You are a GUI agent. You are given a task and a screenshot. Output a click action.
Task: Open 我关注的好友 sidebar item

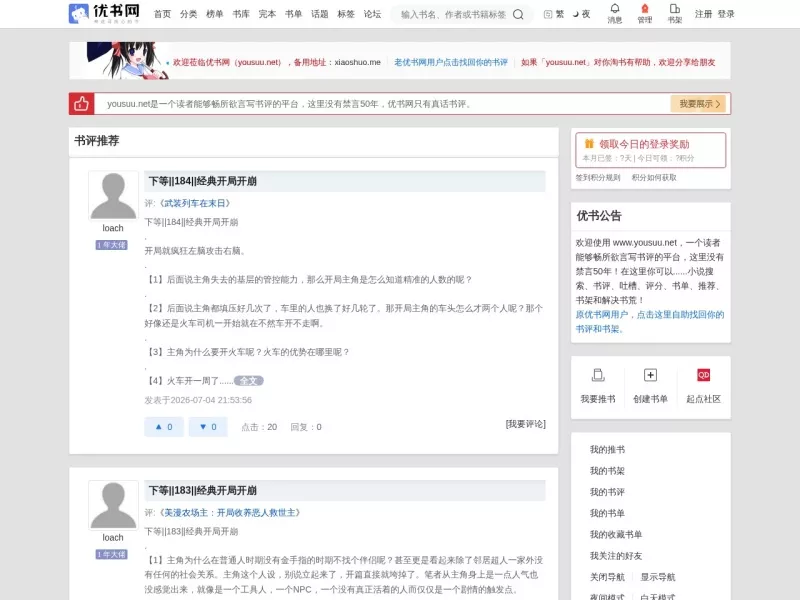[x=616, y=556]
